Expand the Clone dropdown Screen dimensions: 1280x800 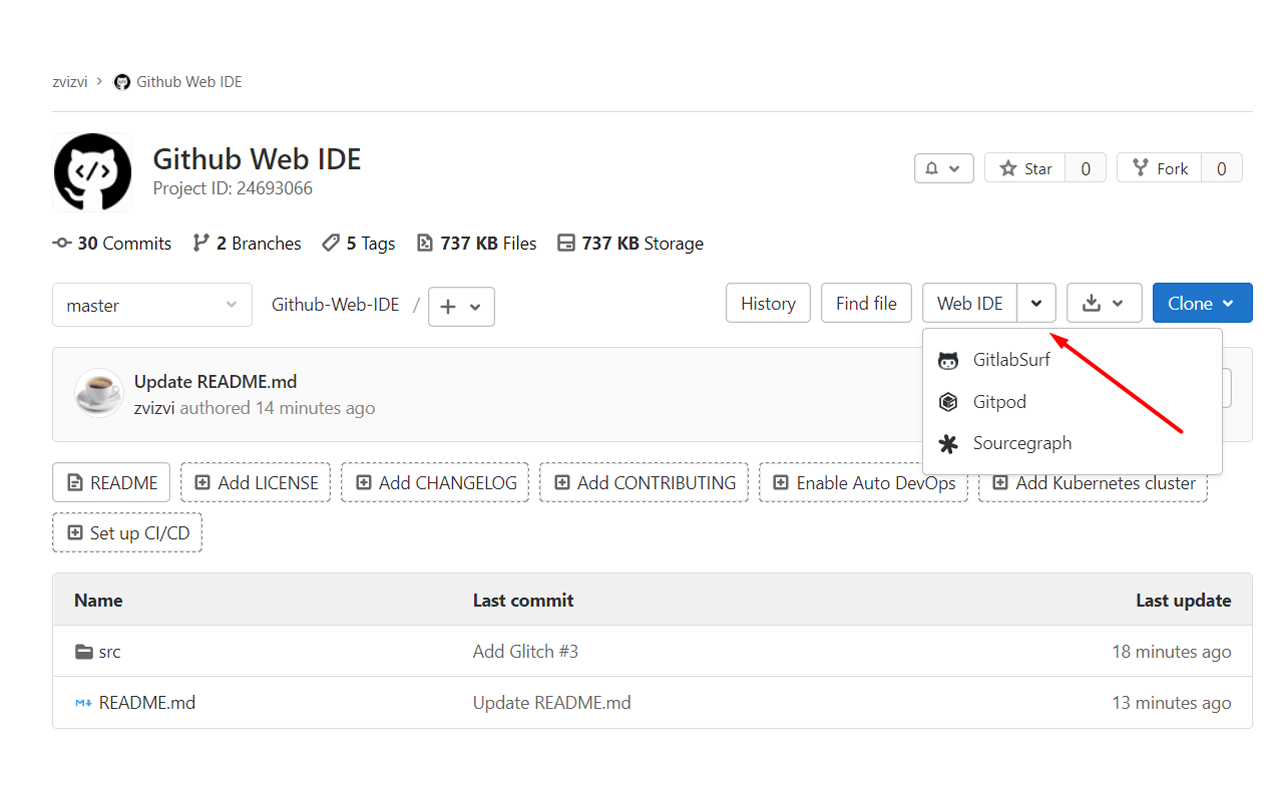1230,302
